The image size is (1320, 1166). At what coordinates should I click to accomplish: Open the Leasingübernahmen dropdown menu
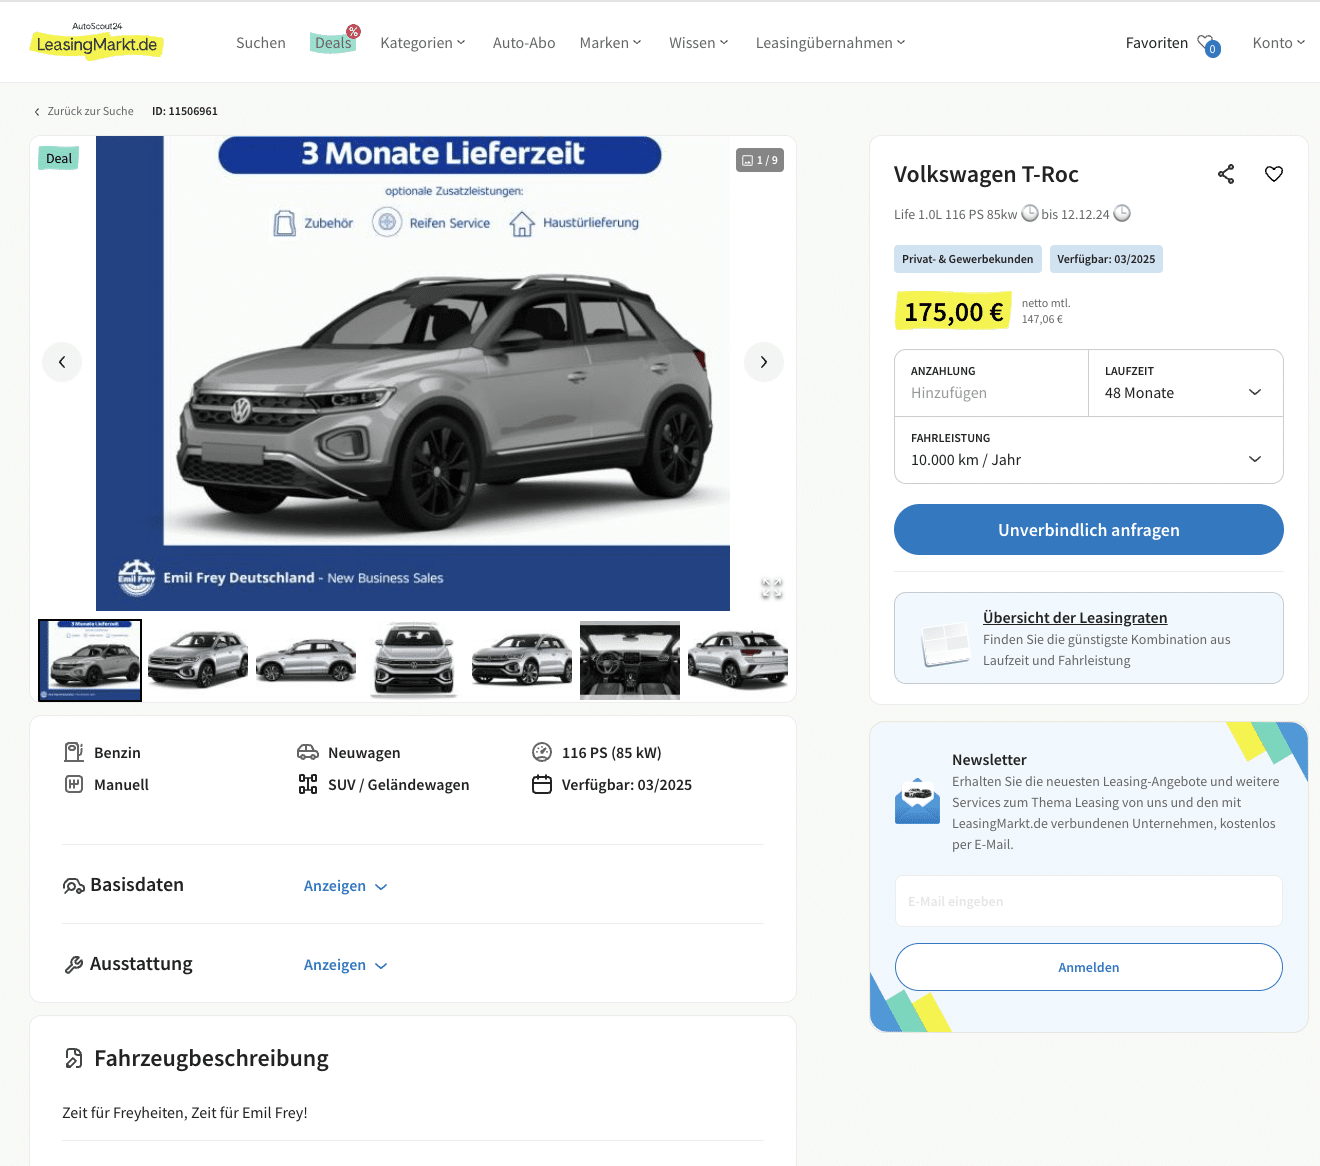pyautogui.click(x=830, y=43)
